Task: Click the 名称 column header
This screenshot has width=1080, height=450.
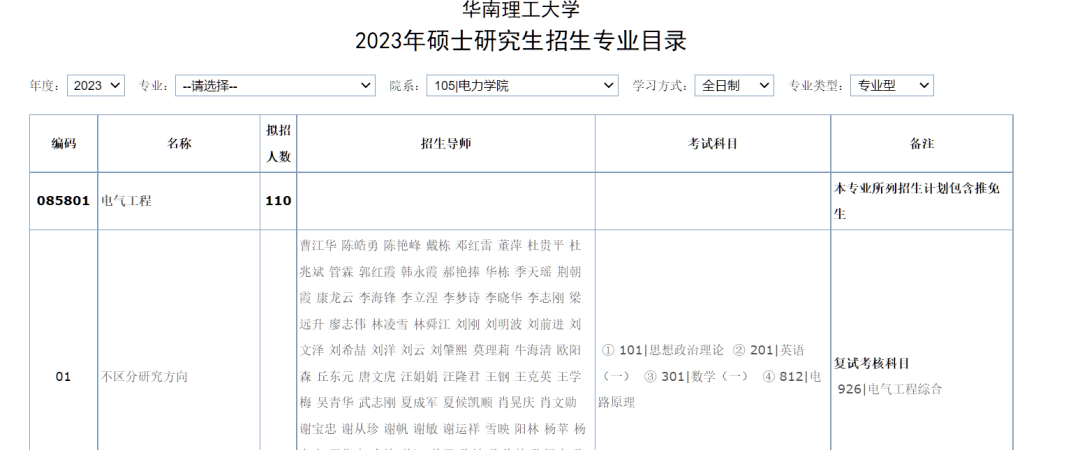Action: point(179,143)
